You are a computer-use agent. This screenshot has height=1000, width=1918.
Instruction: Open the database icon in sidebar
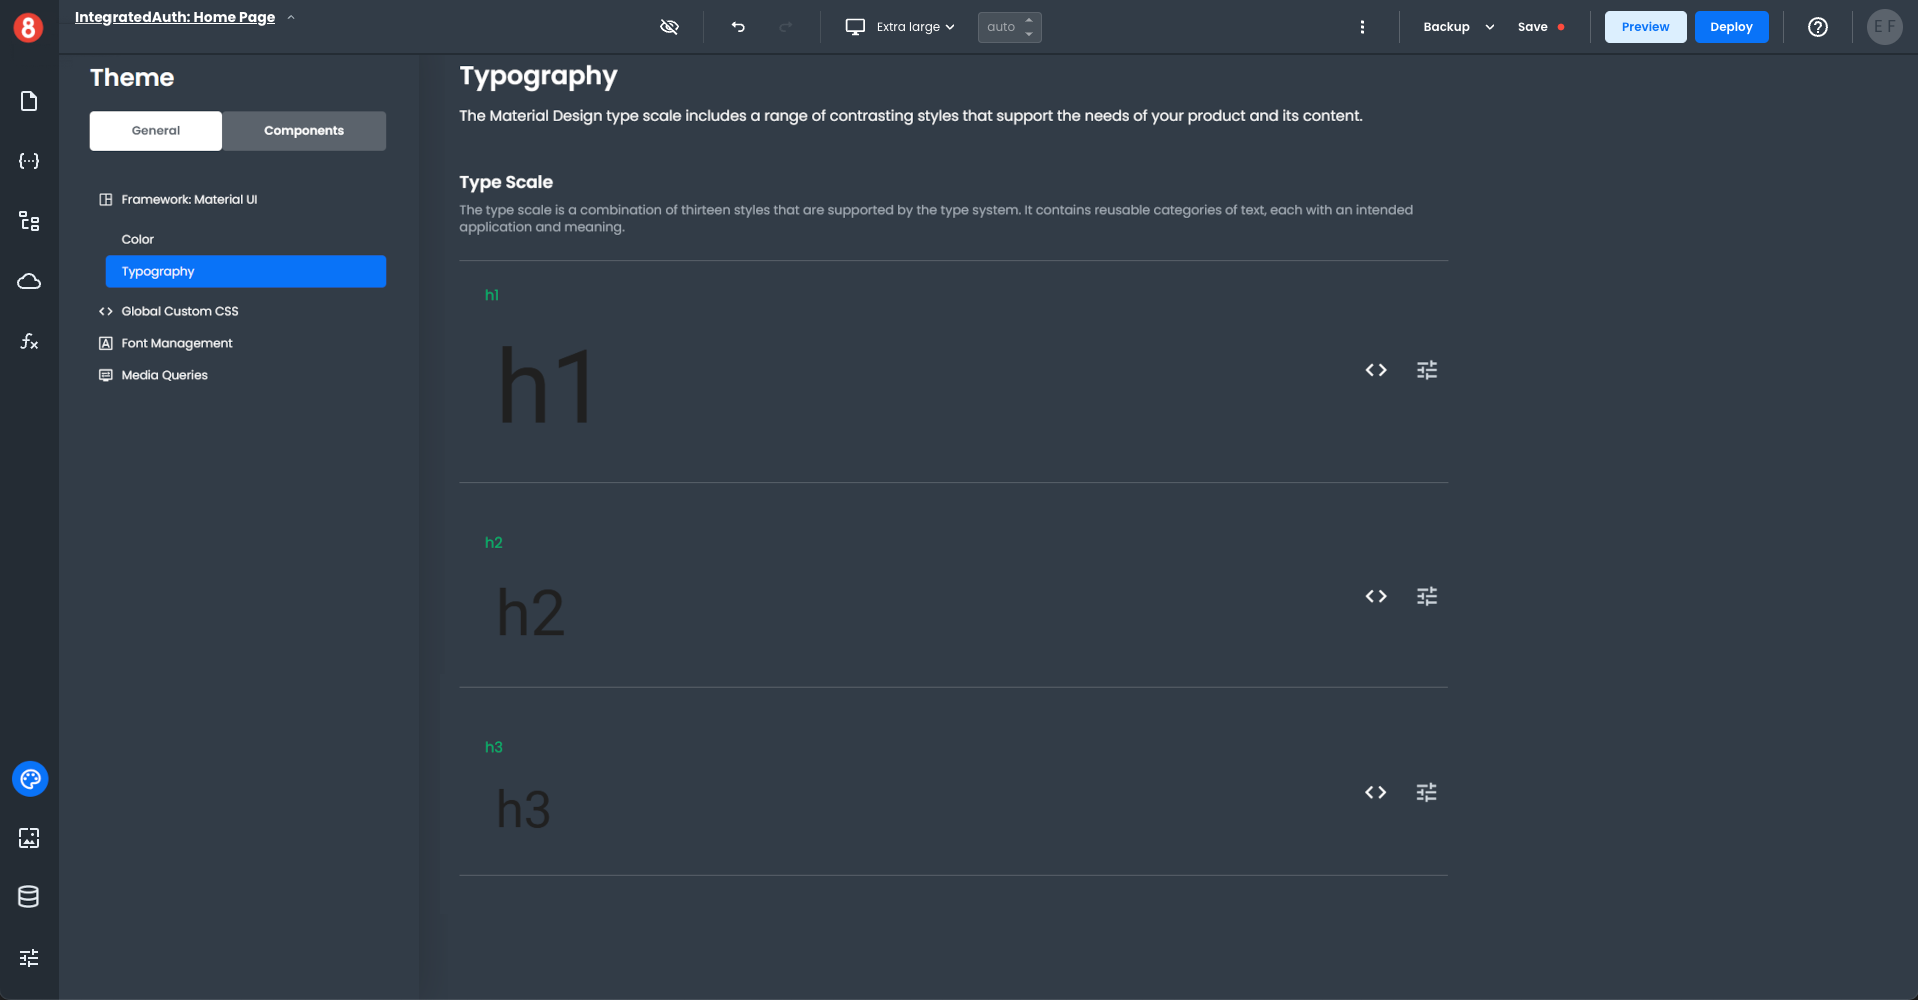pos(29,897)
